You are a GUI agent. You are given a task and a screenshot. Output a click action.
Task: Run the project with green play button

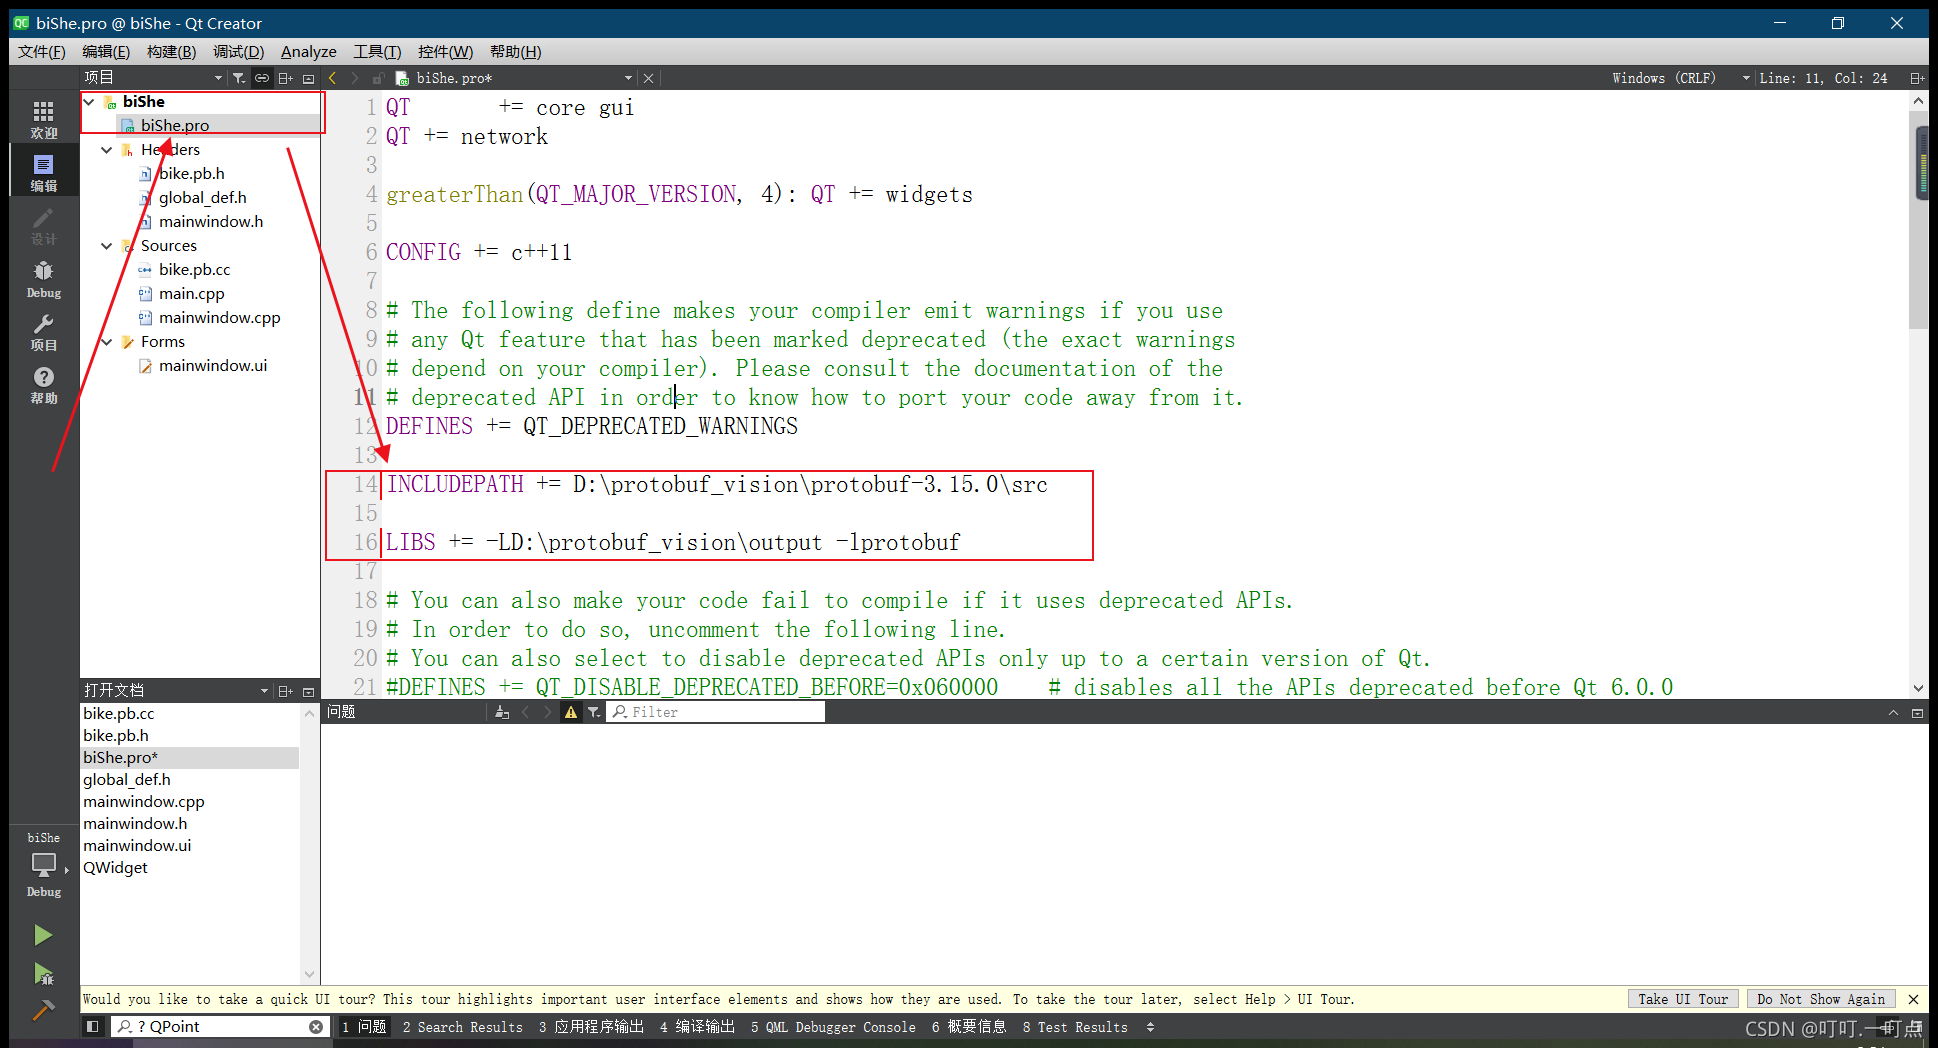(43, 935)
